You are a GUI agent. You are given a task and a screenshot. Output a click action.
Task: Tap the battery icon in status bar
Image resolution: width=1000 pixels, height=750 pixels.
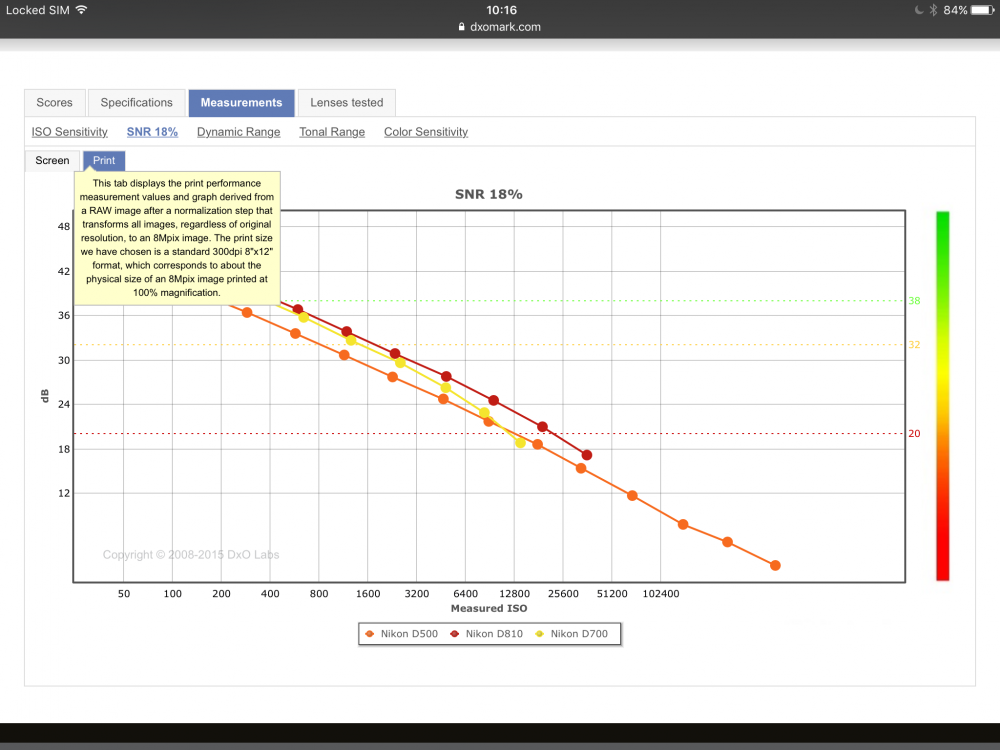pyautogui.click(x=982, y=10)
